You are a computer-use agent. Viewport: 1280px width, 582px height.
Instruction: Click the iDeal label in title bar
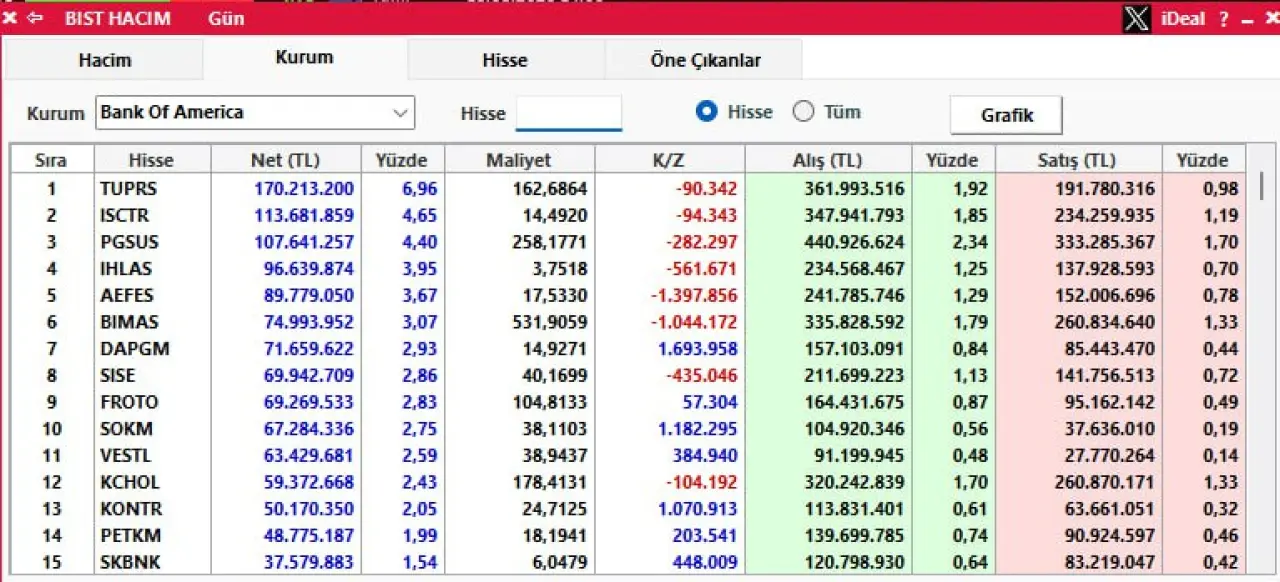pyautogui.click(x=1182, y=19)
